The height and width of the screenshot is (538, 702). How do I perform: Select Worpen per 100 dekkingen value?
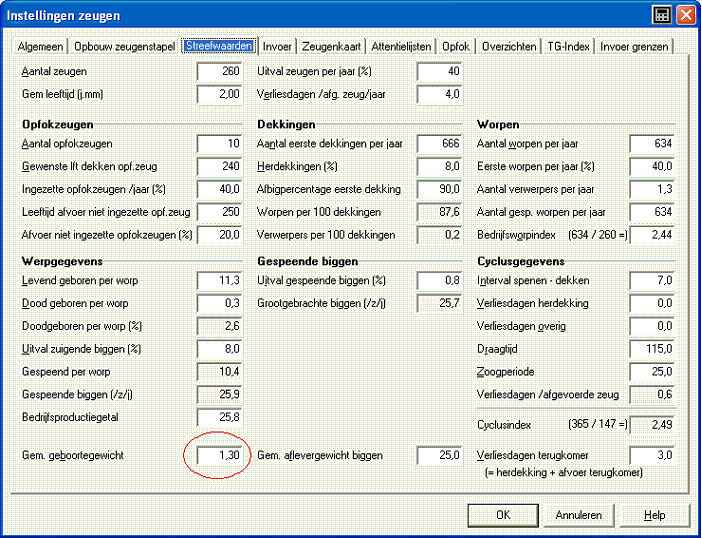pyautogui.click(x=440, y=212)
